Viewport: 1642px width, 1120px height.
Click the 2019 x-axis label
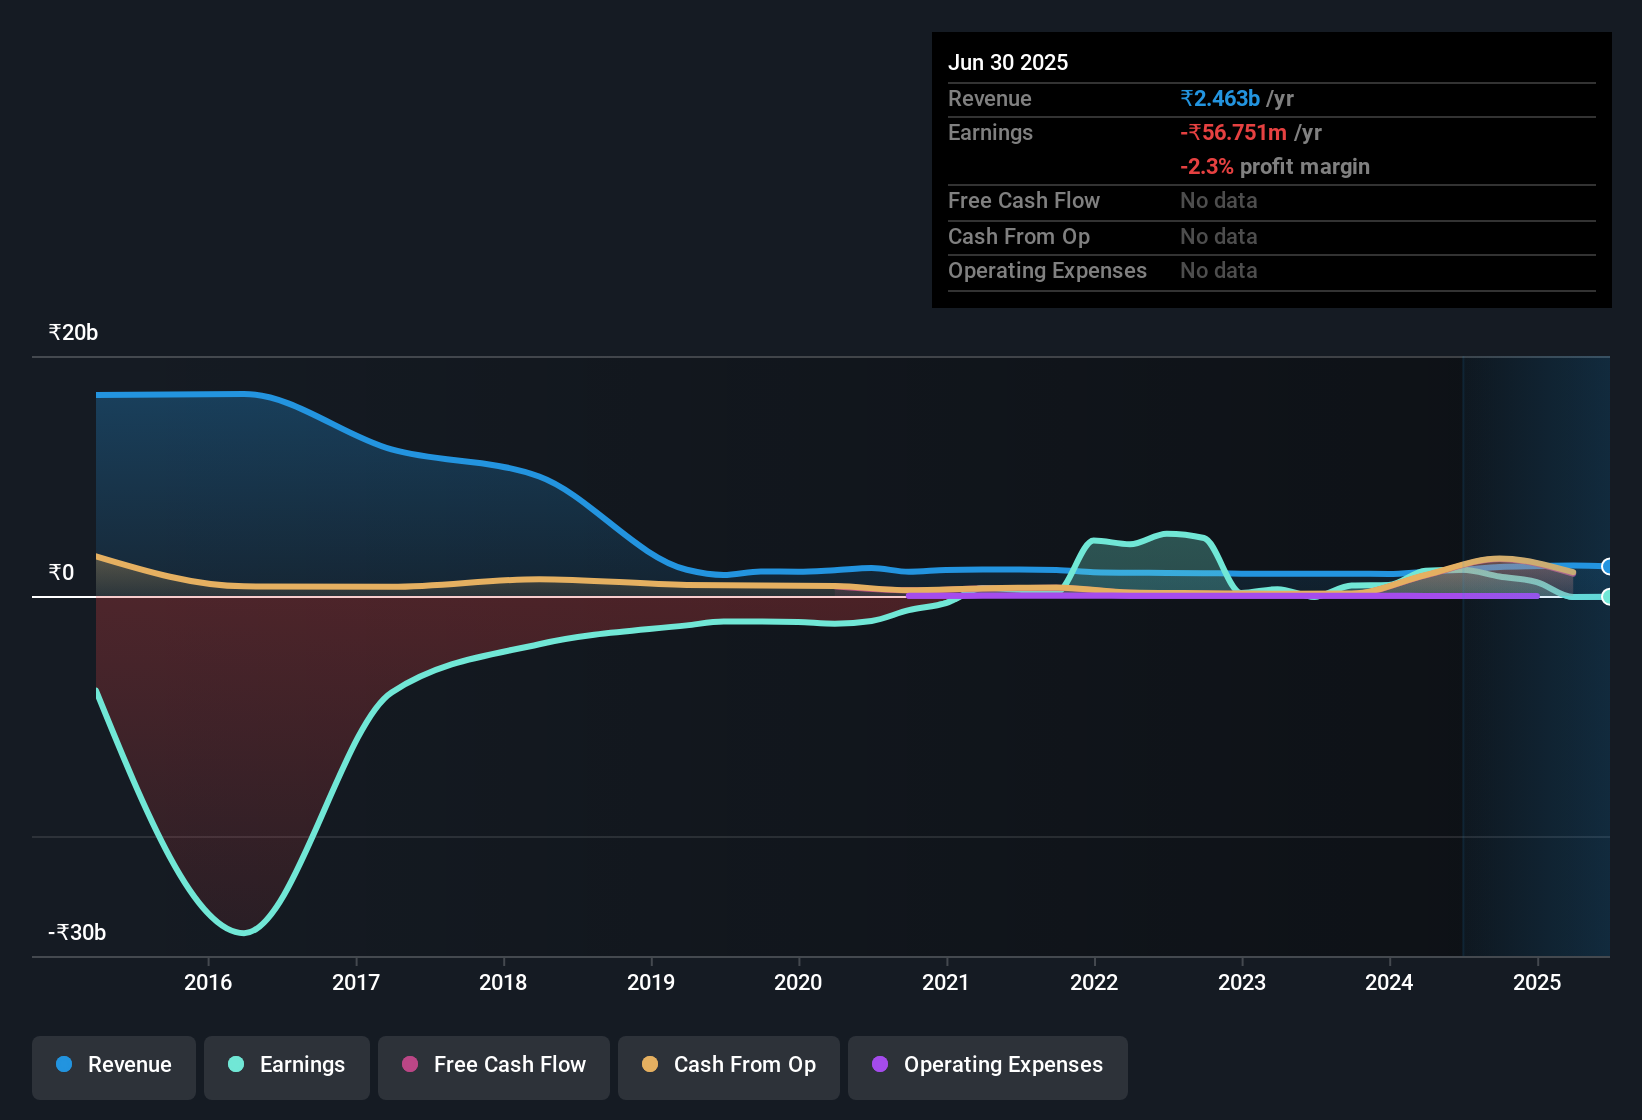[x=651, y=982]
